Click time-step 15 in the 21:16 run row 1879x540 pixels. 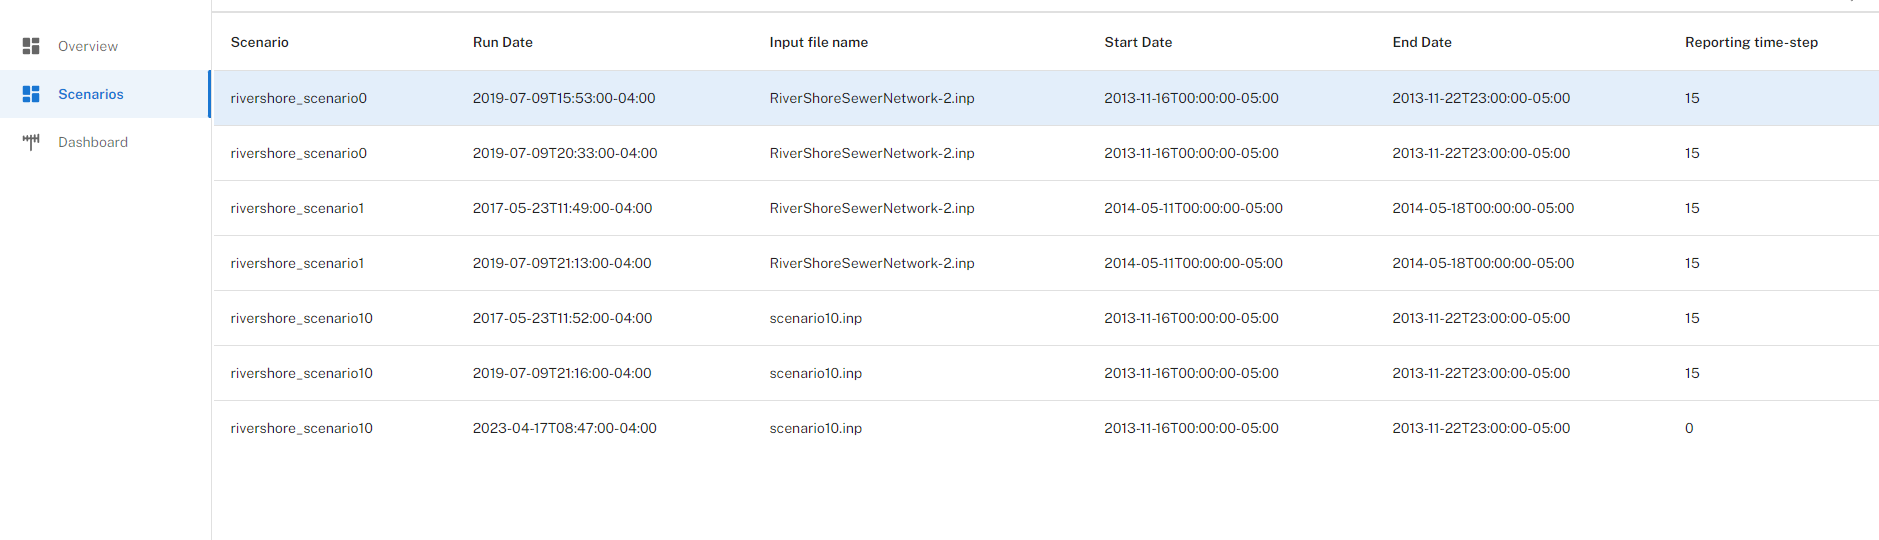point(1692,373)
